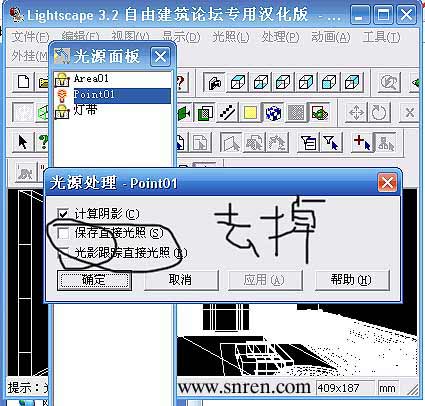Click the surface selection cursor icon

(231, 143)
